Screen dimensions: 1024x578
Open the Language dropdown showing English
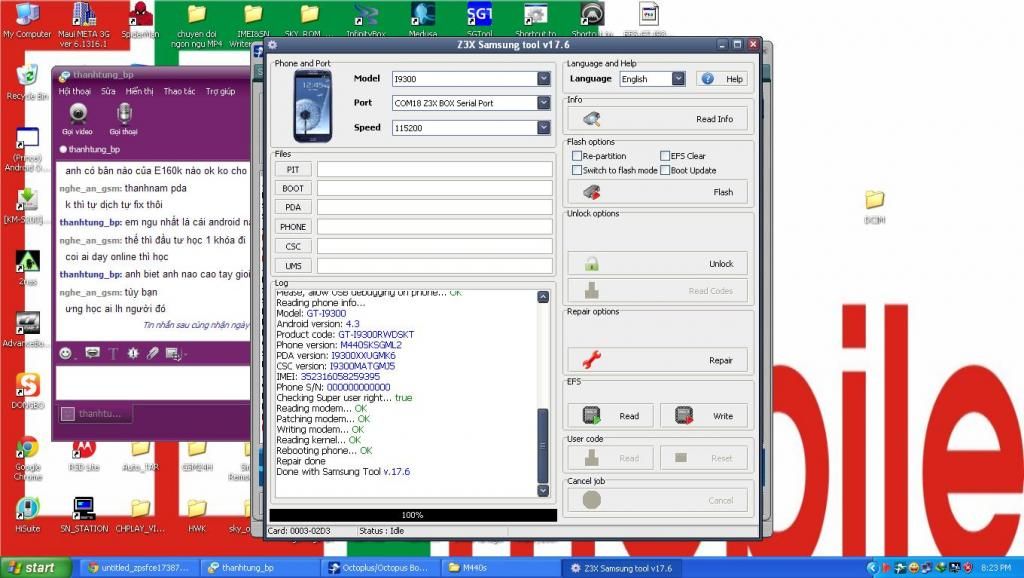[x=678, y=79]
